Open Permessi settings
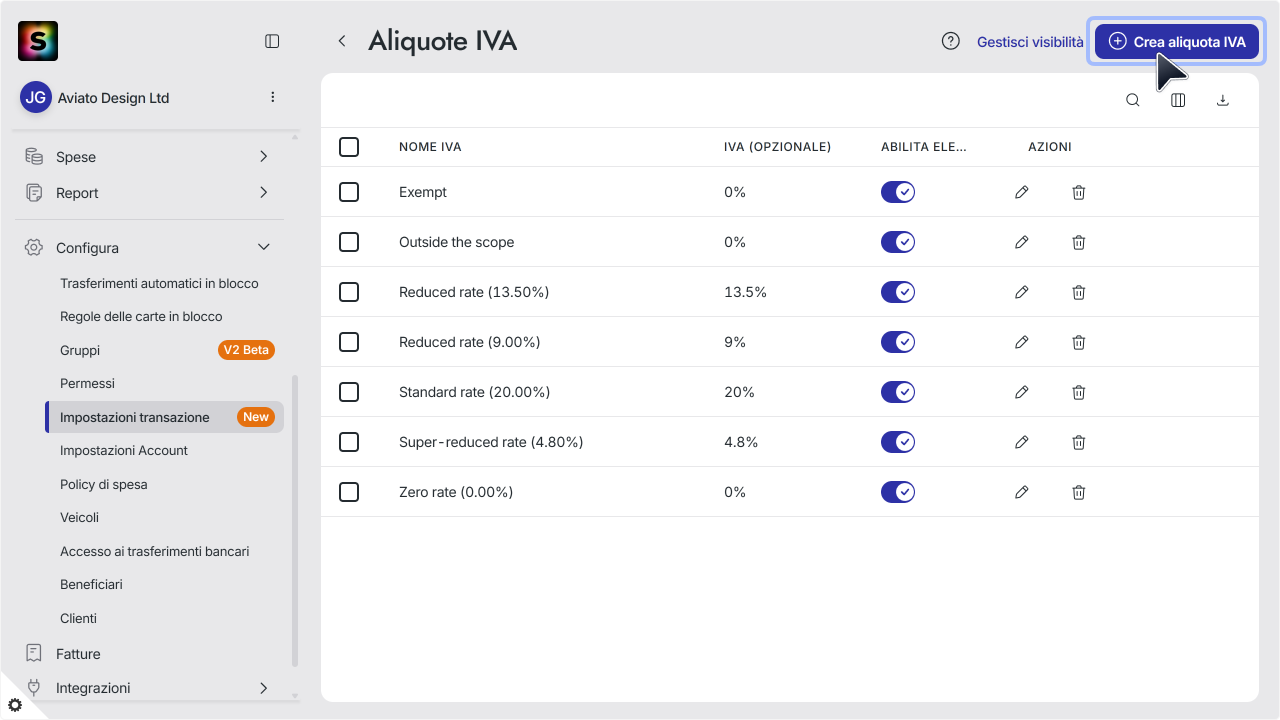 [87, 384]
